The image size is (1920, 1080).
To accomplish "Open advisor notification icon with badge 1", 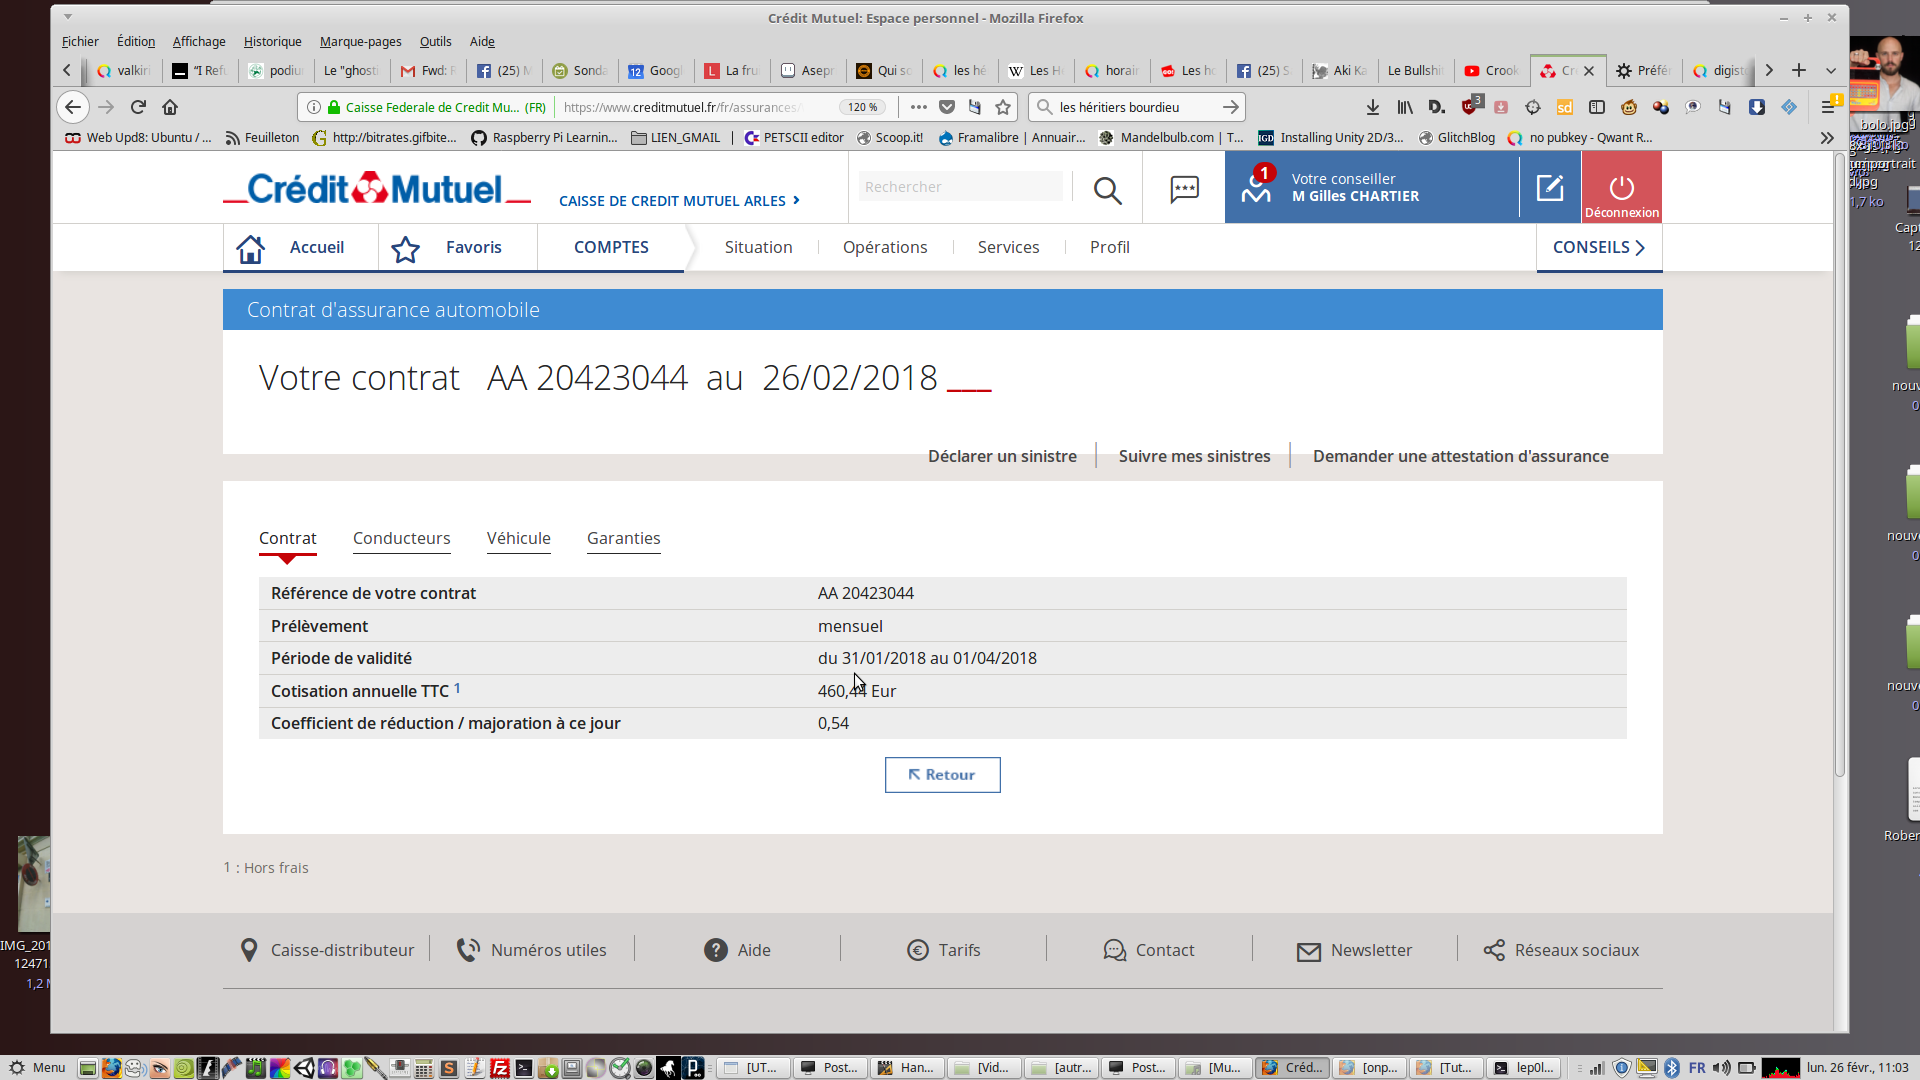I will [1257, 186].
